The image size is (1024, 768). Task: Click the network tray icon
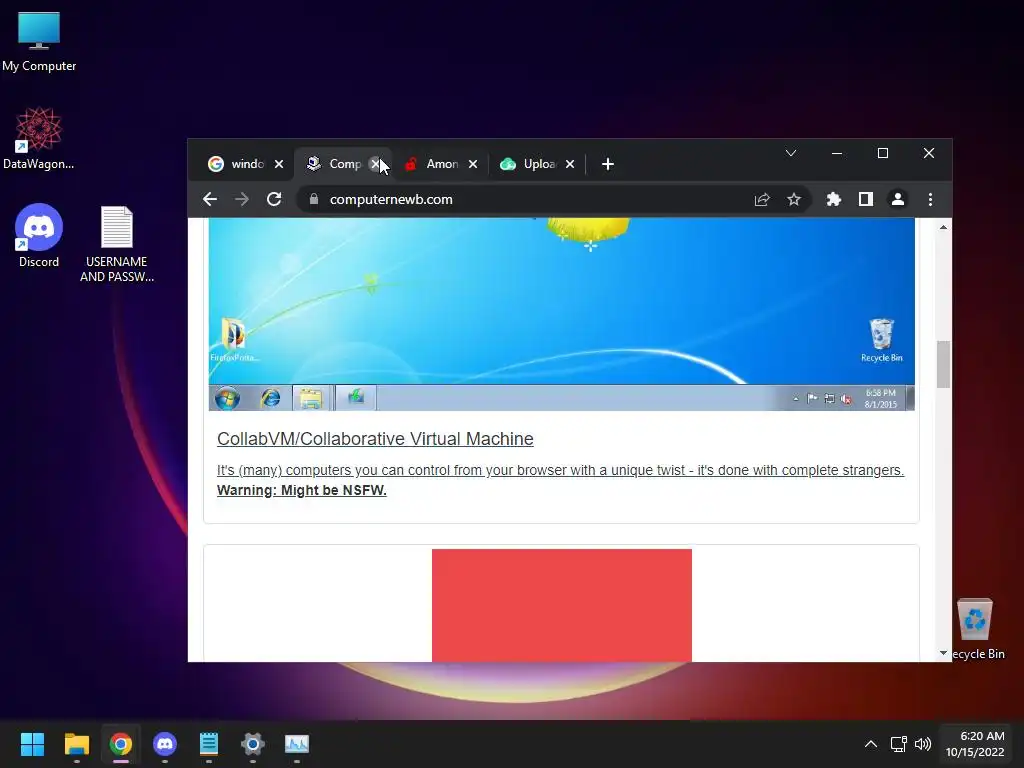pos(899,744)
